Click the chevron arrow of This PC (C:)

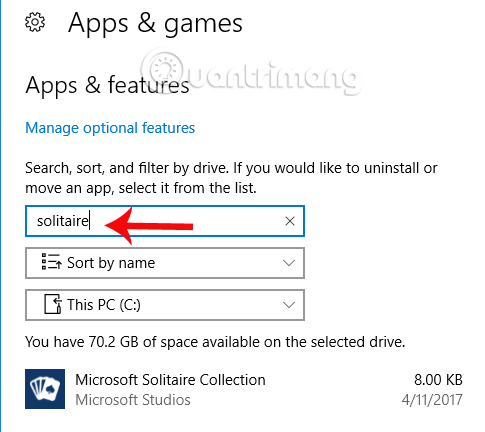[289, 305]
